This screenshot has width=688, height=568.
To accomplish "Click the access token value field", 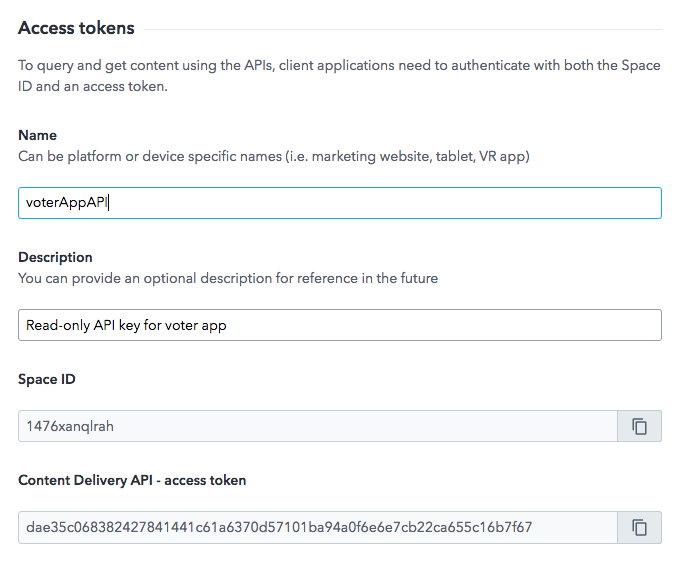I will pyautogui.click(x=318, y=527).
